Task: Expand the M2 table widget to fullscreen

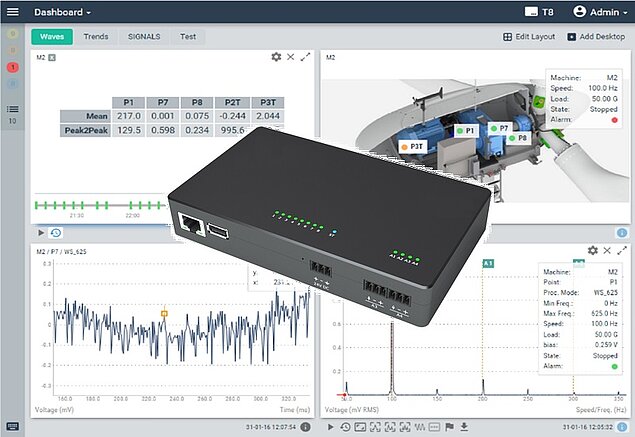Action: tap(306, 57)
